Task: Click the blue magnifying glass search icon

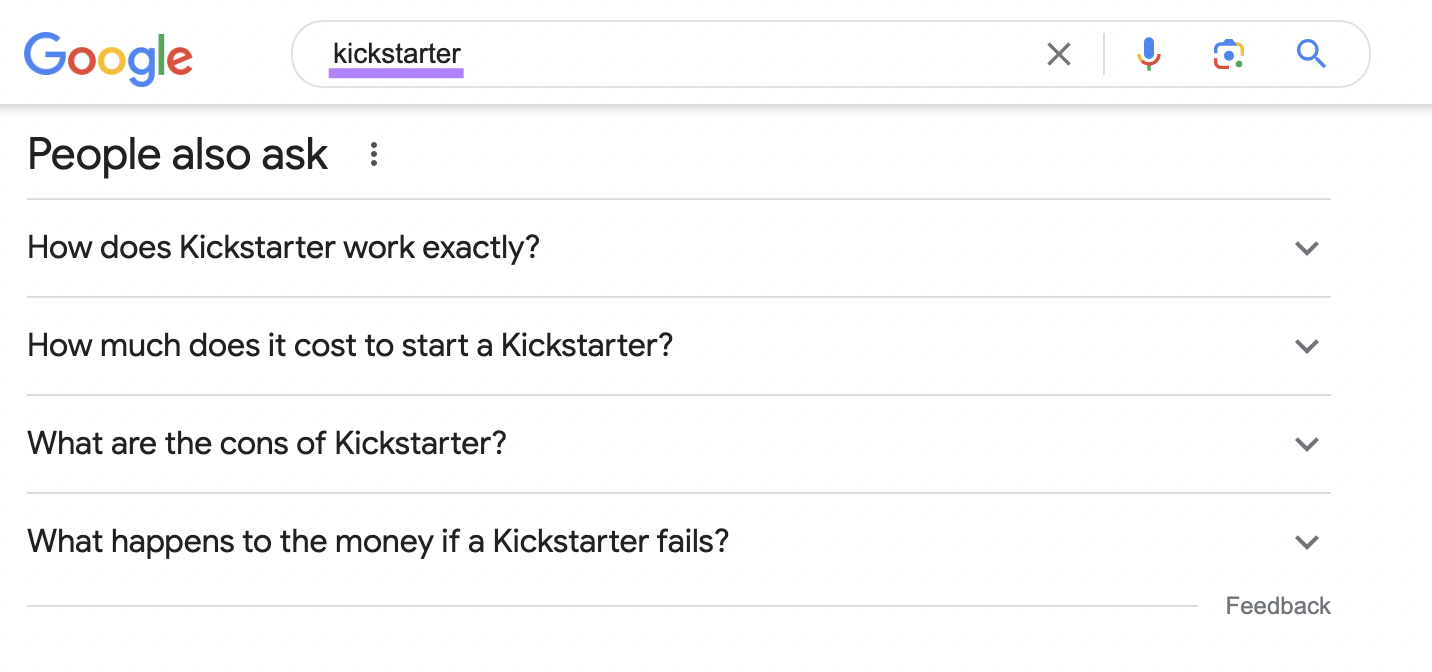Action: click(x=1311, y=53)
